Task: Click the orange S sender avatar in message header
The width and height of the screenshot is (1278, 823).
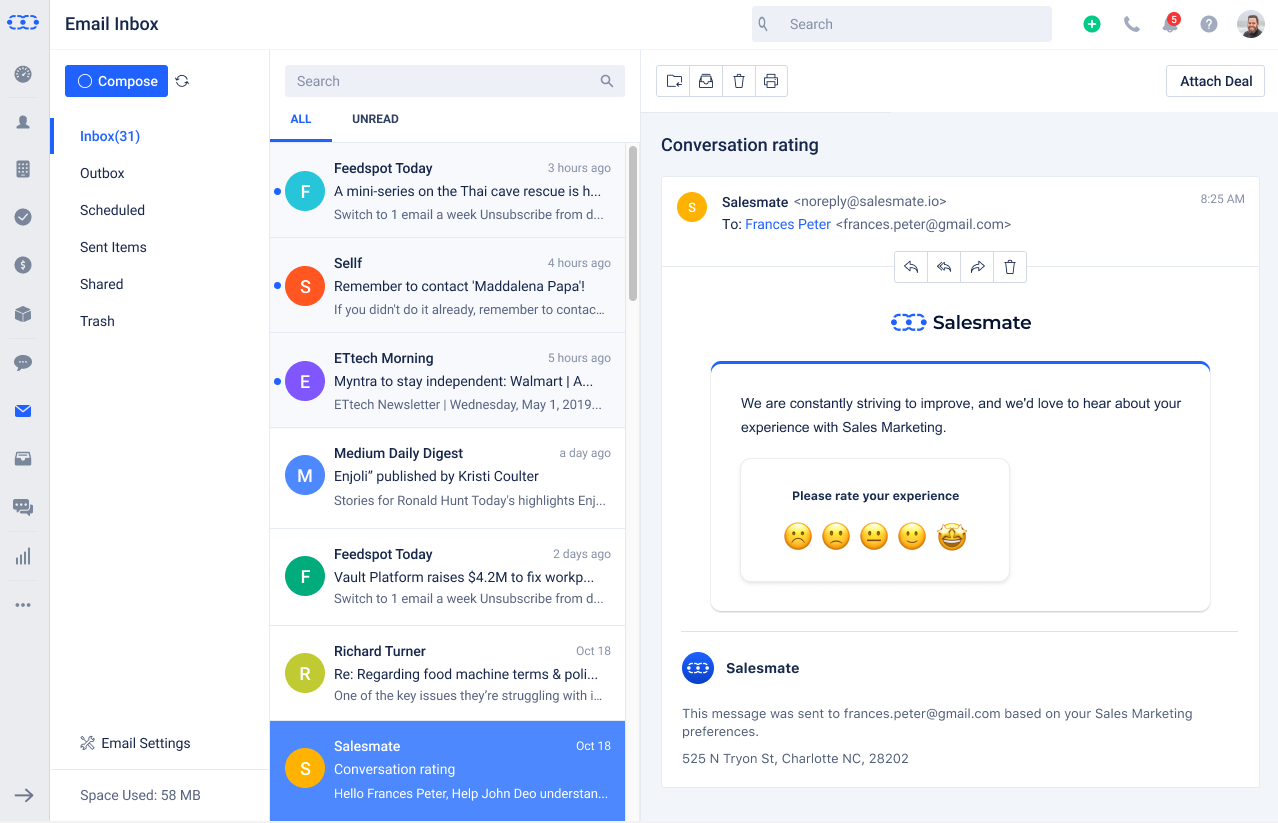Action: pos(692,207)
